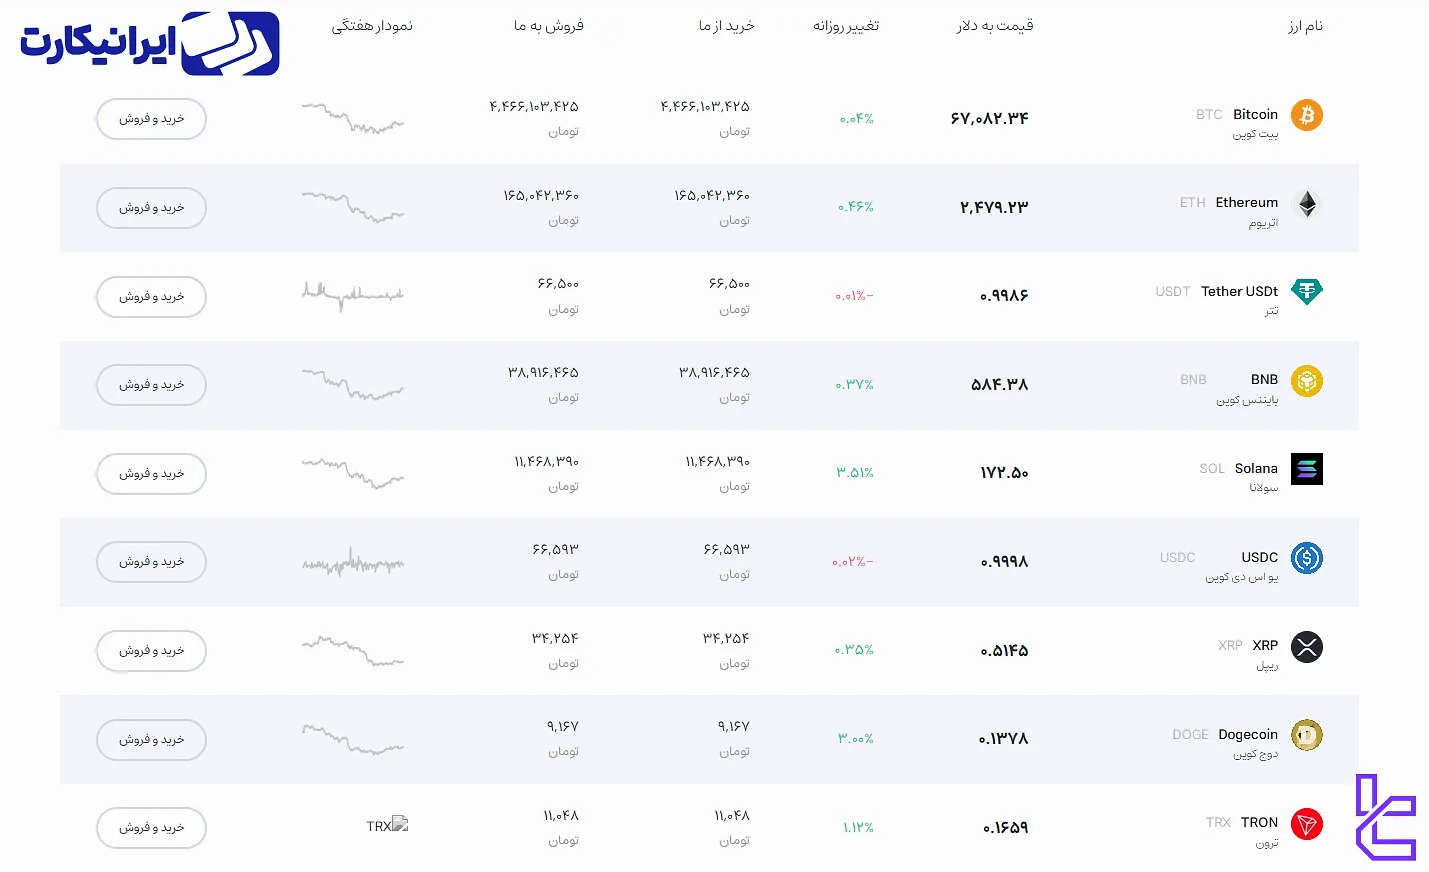Click the Solana logo icon
Image resolution: width=1429 pixels, height=872 pixels.
[1306, 469]
